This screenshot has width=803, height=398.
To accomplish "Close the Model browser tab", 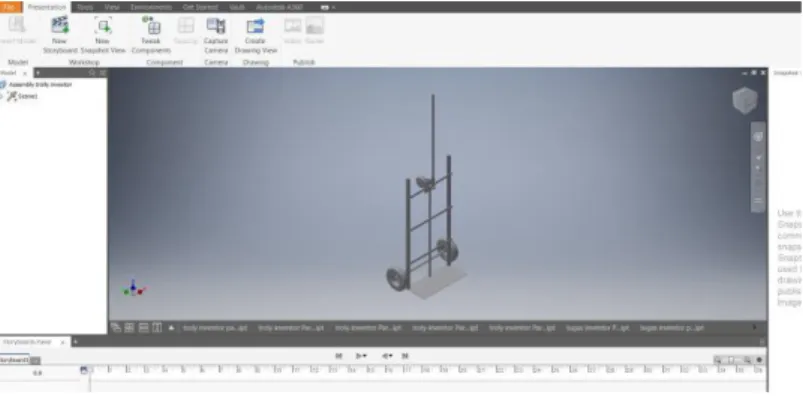I will click(x=25, y=74).
